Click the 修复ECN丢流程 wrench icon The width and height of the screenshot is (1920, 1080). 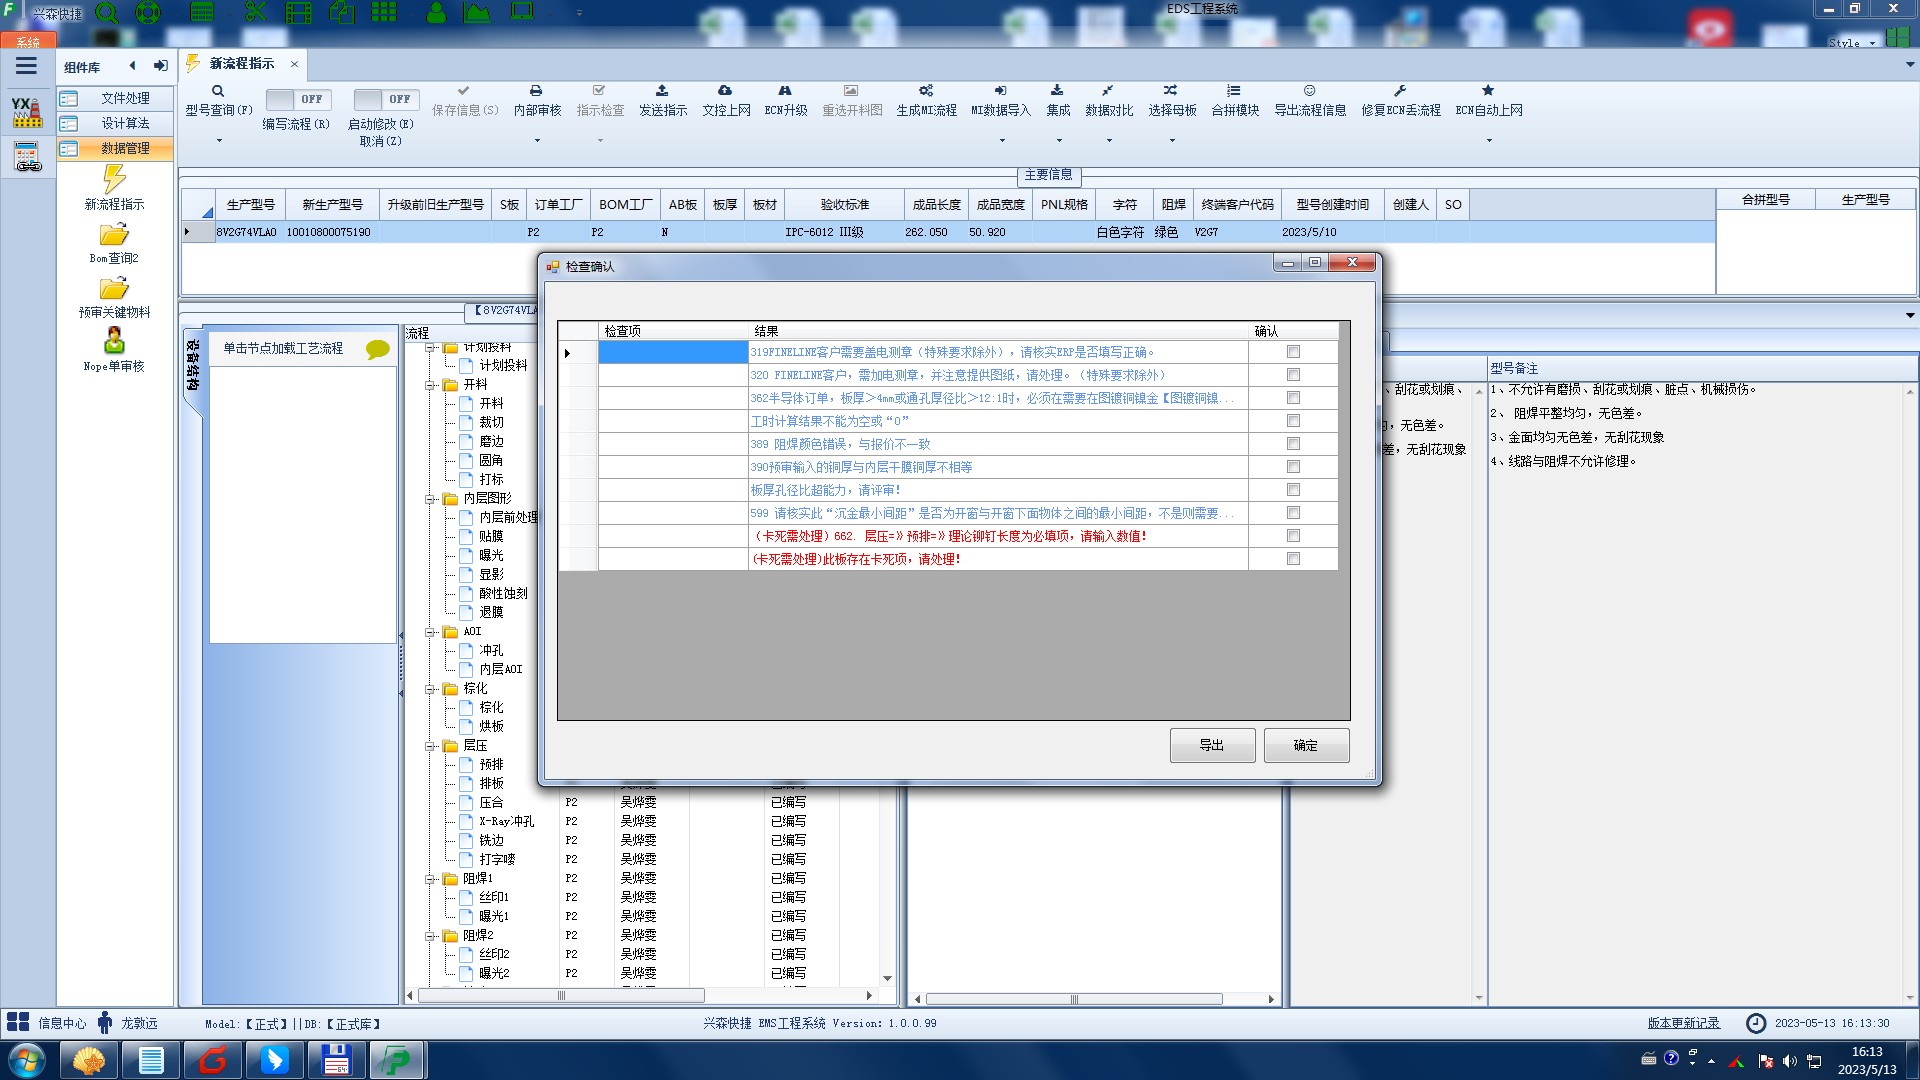(1400, 91)
